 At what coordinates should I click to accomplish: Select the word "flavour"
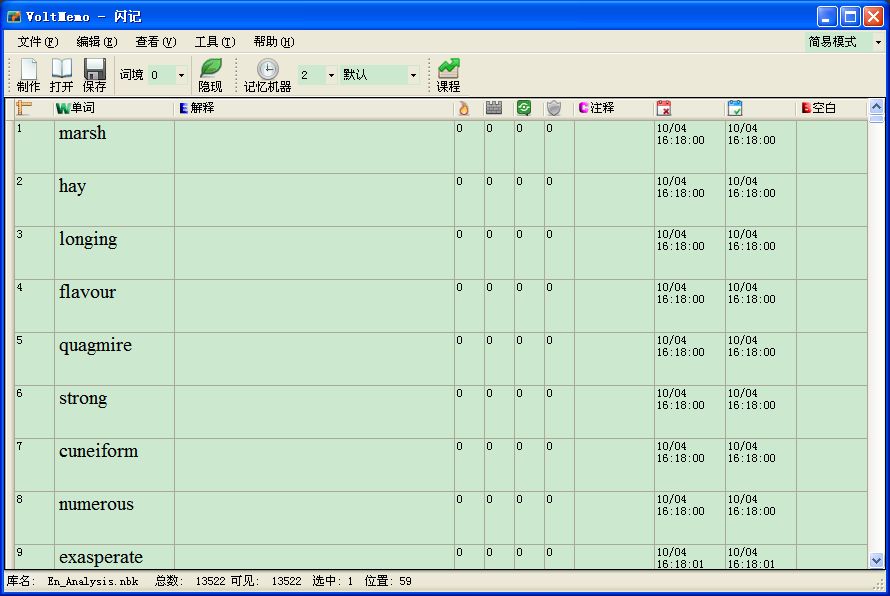coord(87,292)
